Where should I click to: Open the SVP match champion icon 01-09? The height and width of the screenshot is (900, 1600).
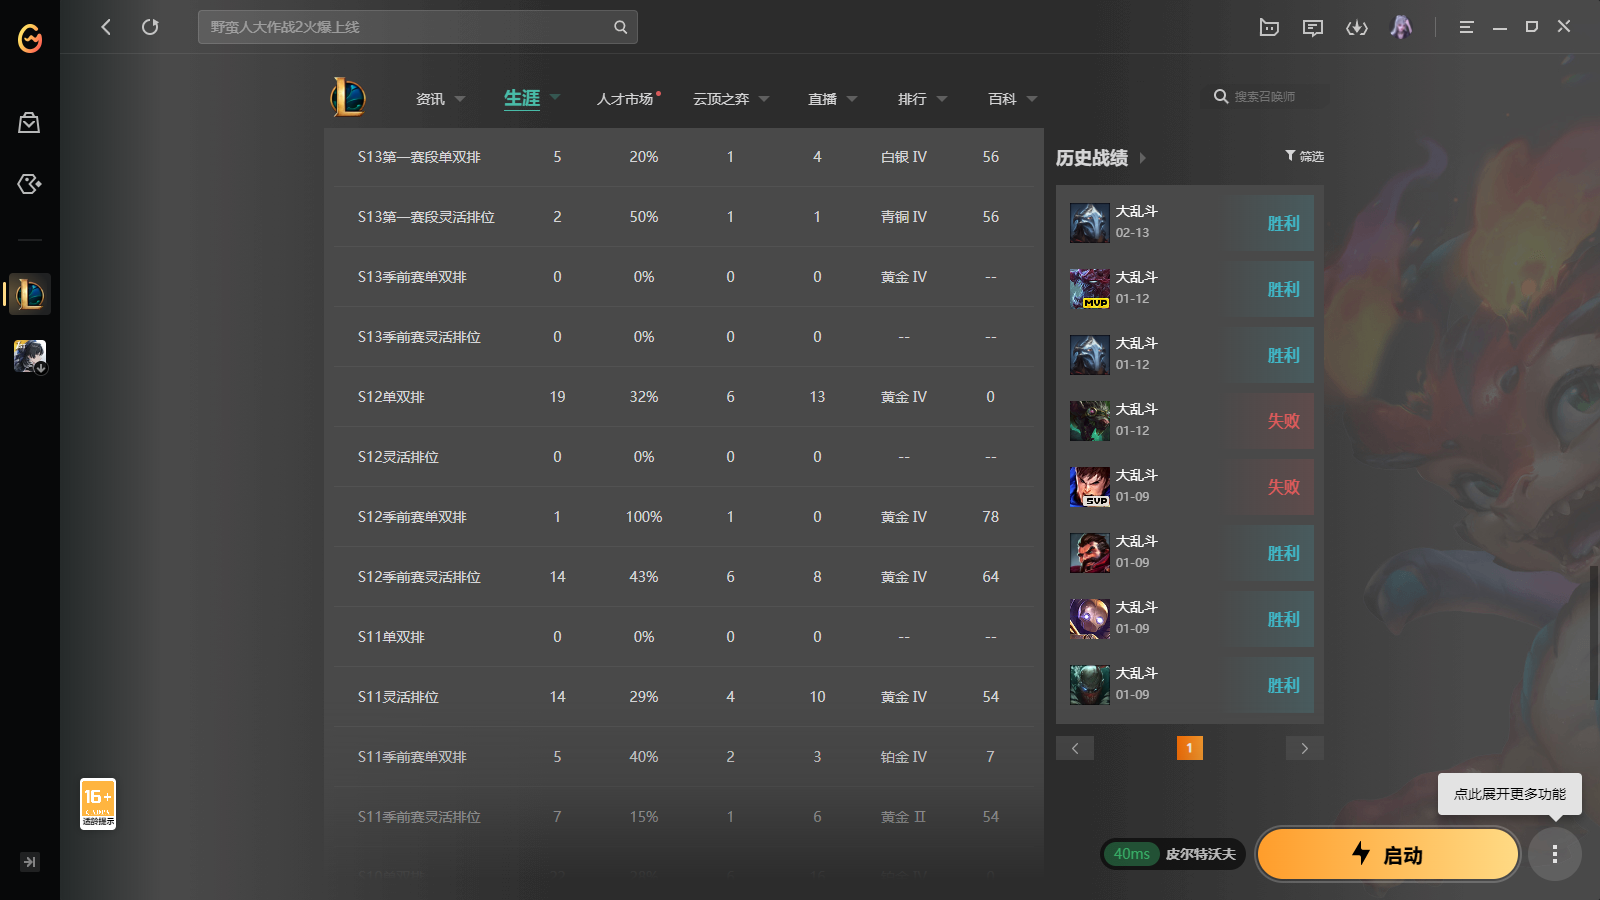pyautogui.click(x=1090, y=487)
